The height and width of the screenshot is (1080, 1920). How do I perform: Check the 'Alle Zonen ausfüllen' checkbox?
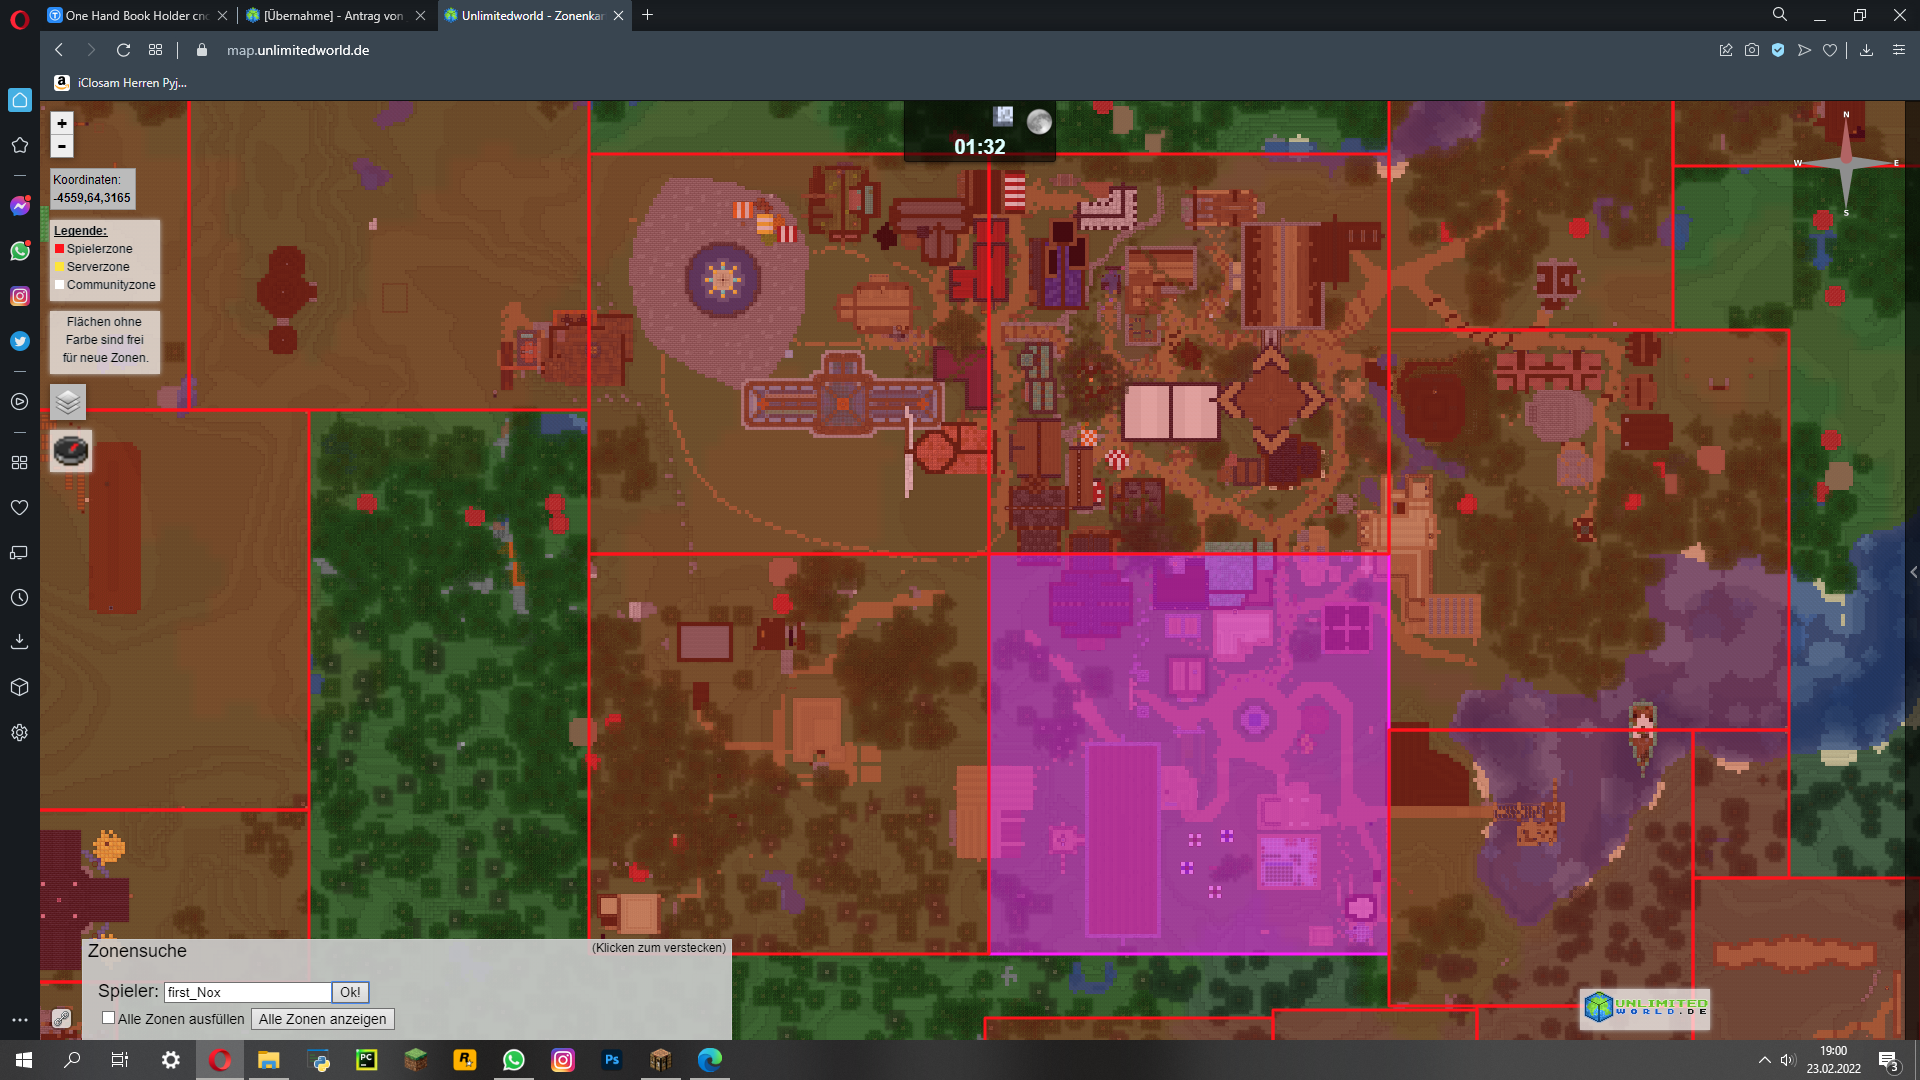[108, 1018]
